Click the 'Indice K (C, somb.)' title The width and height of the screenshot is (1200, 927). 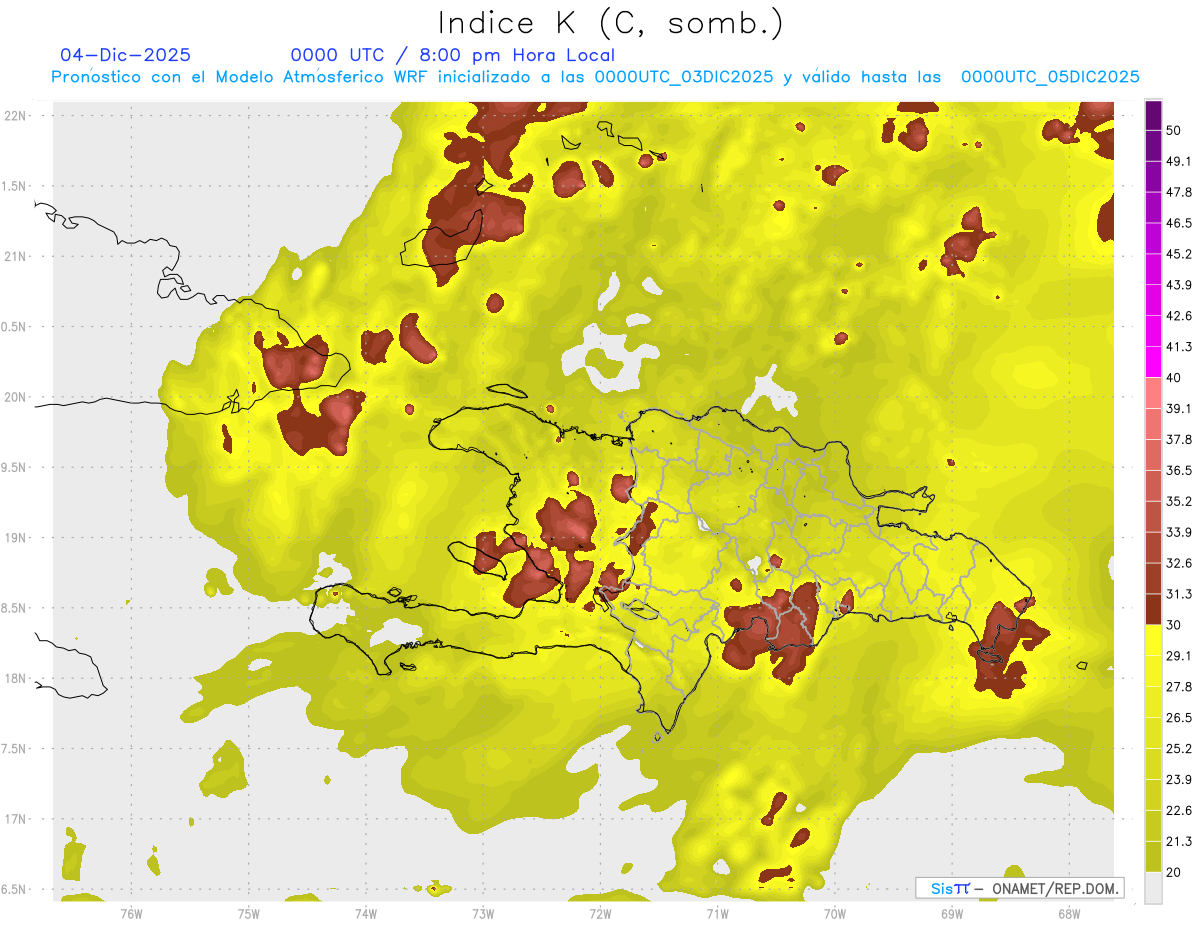click(611, 23)
